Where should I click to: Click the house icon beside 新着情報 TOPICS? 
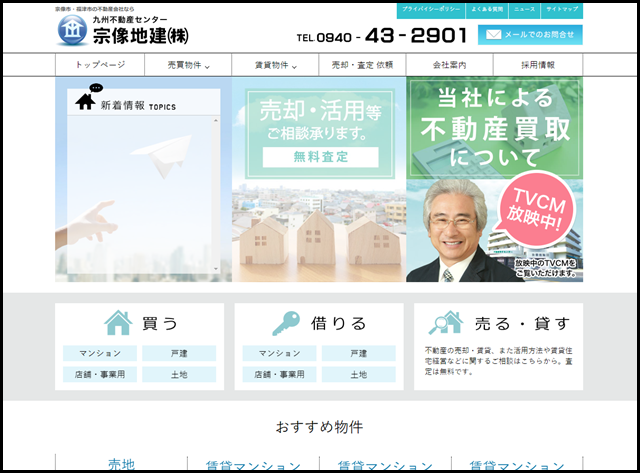click(85, 102)
